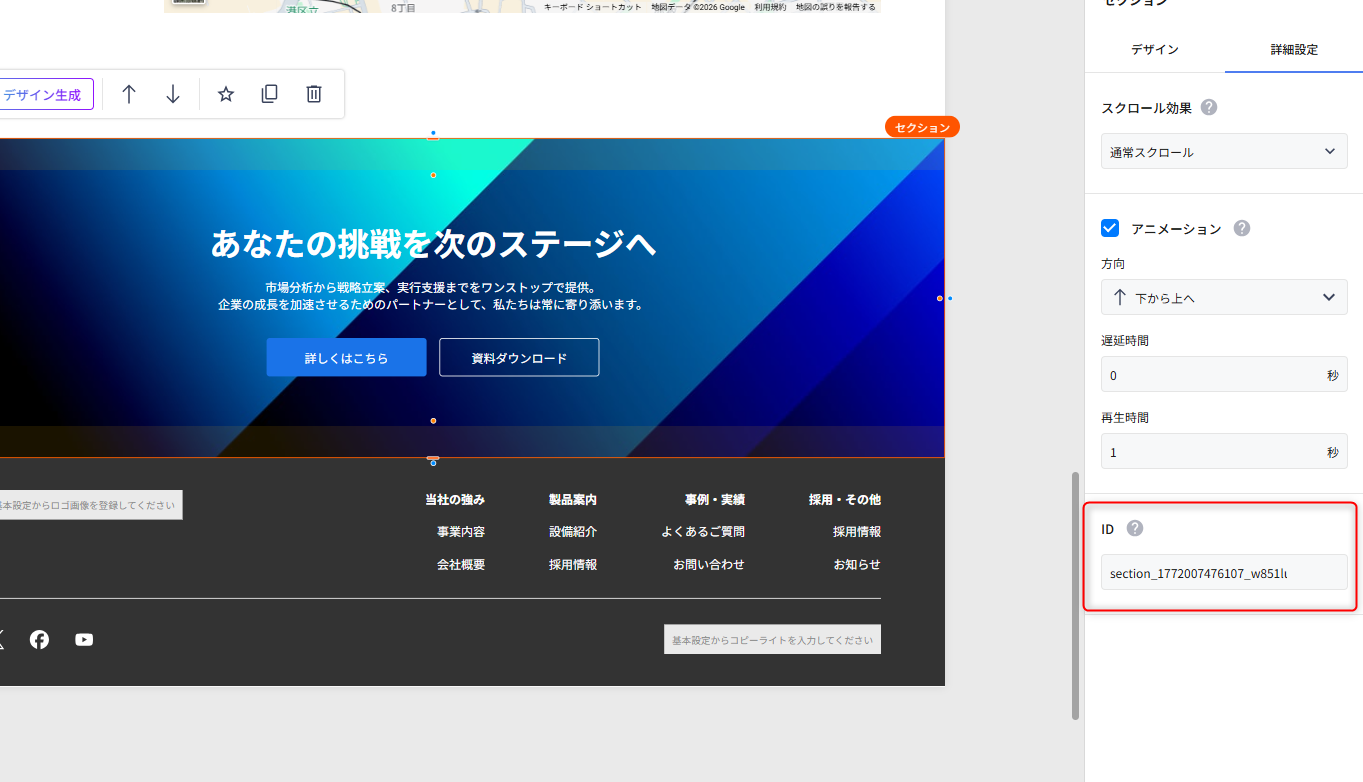Click the YouTube icon in the footer
The image size is (1363, 782).
[84, 640]
